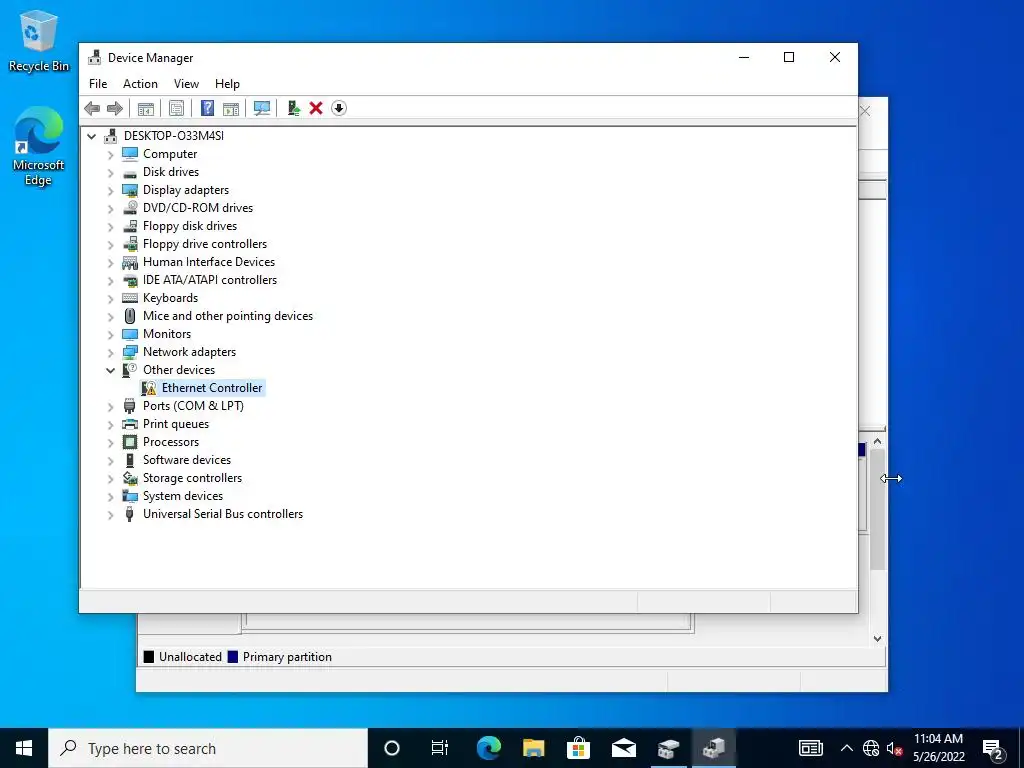Expand Universal Serial Bus controllers chevron
This screenshot has height=768, width=1024.
(x=110, y=515)
